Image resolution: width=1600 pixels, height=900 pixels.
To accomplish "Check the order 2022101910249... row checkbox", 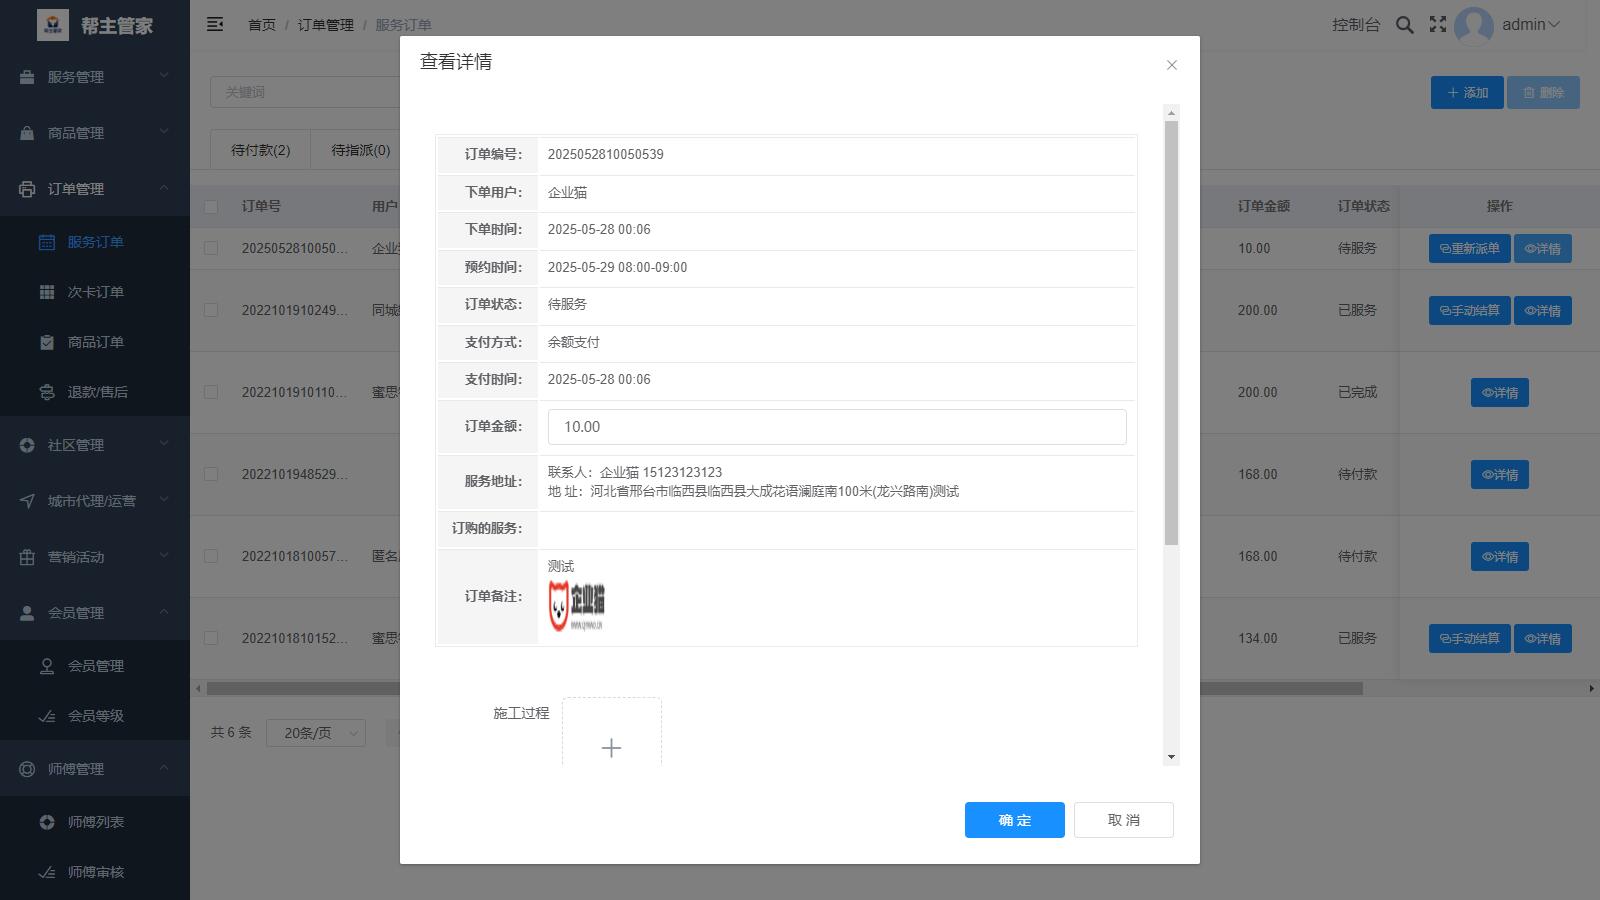I will pos(211,310).
